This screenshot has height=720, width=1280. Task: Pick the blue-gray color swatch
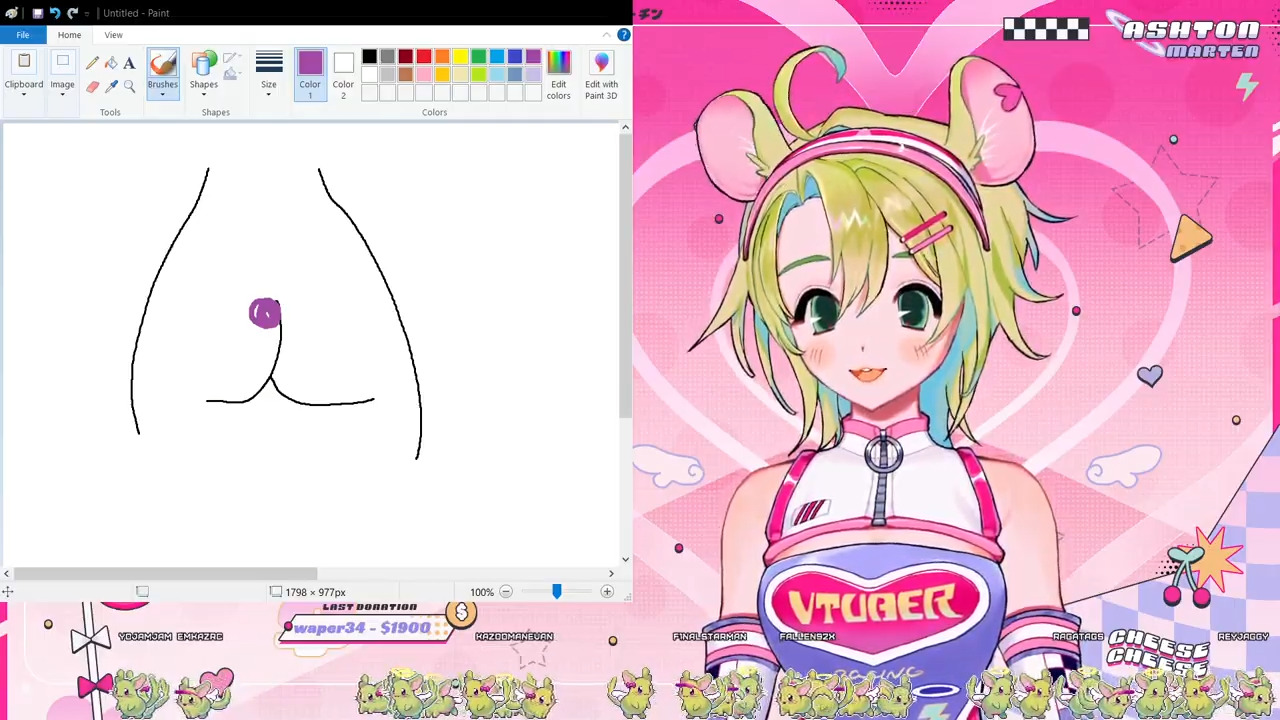click(515, 75)
